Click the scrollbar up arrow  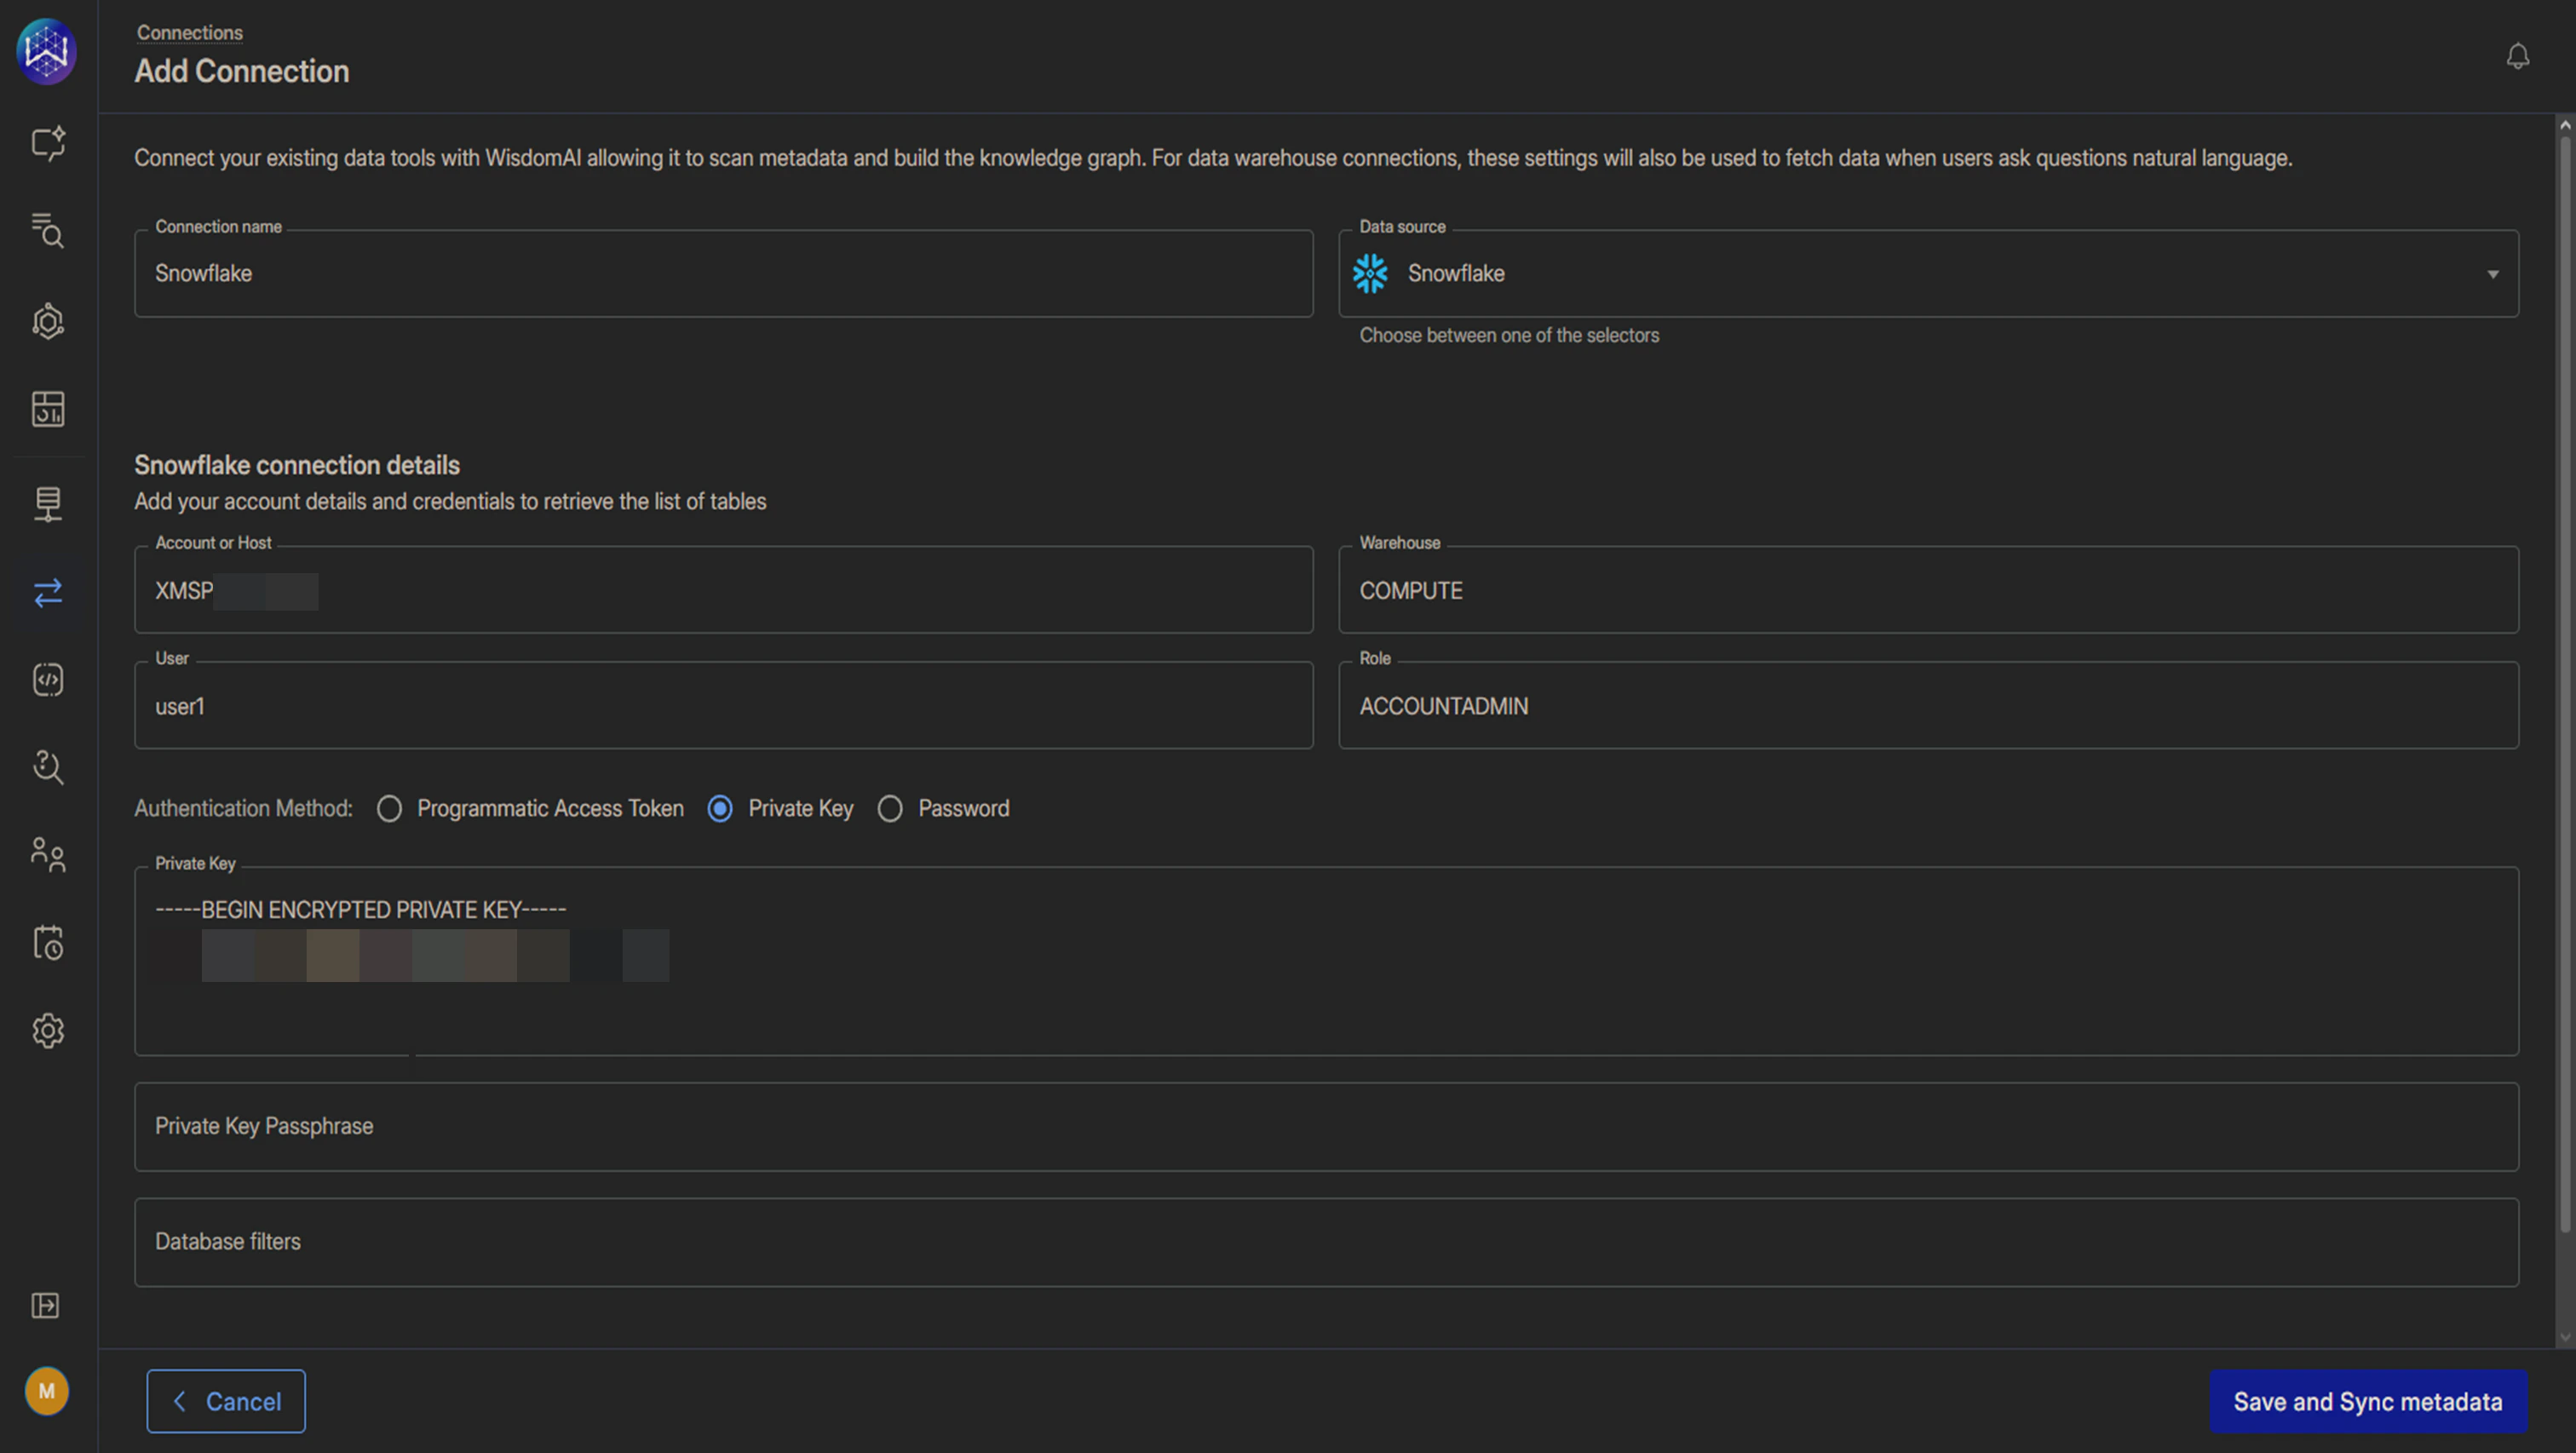(2565, 125)
